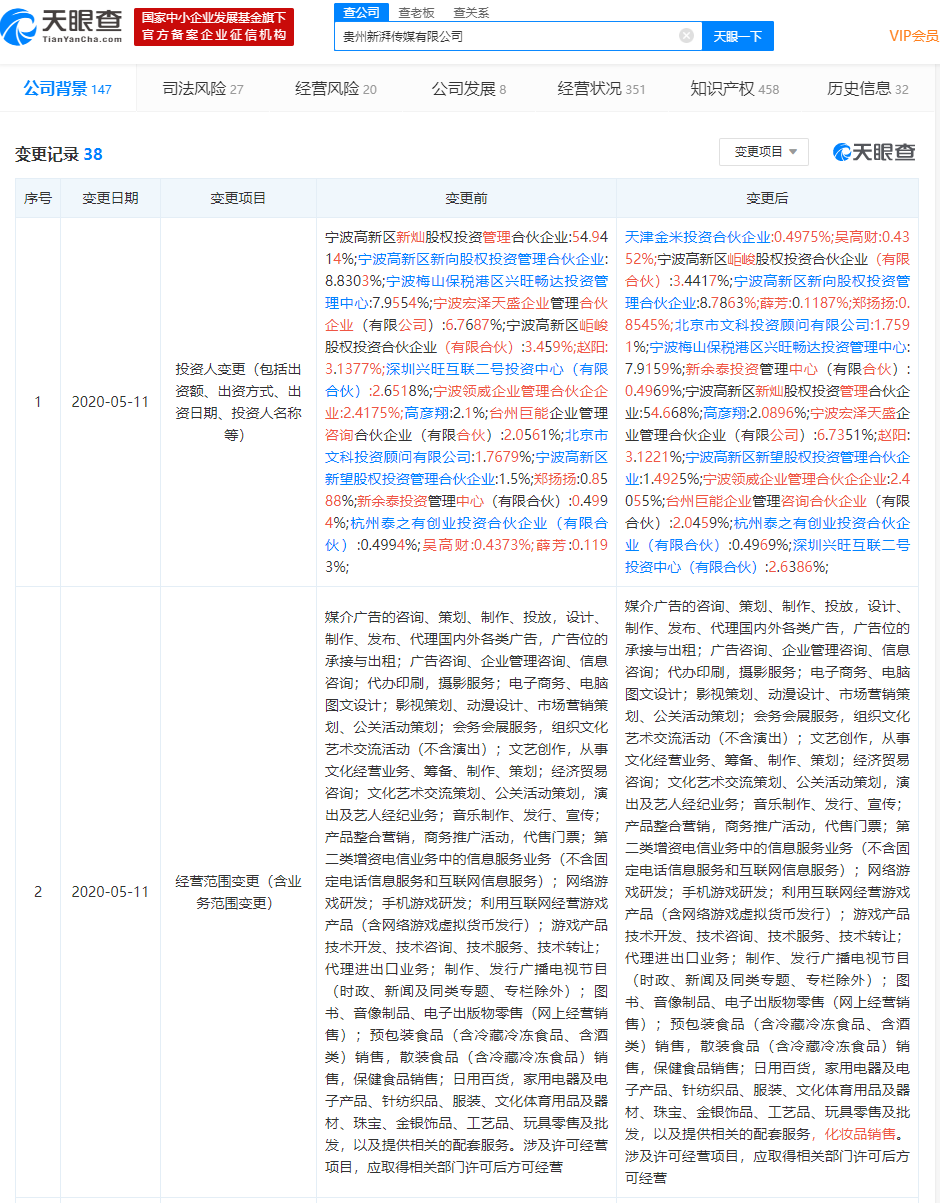Select the 查公司 search tab

361,12
